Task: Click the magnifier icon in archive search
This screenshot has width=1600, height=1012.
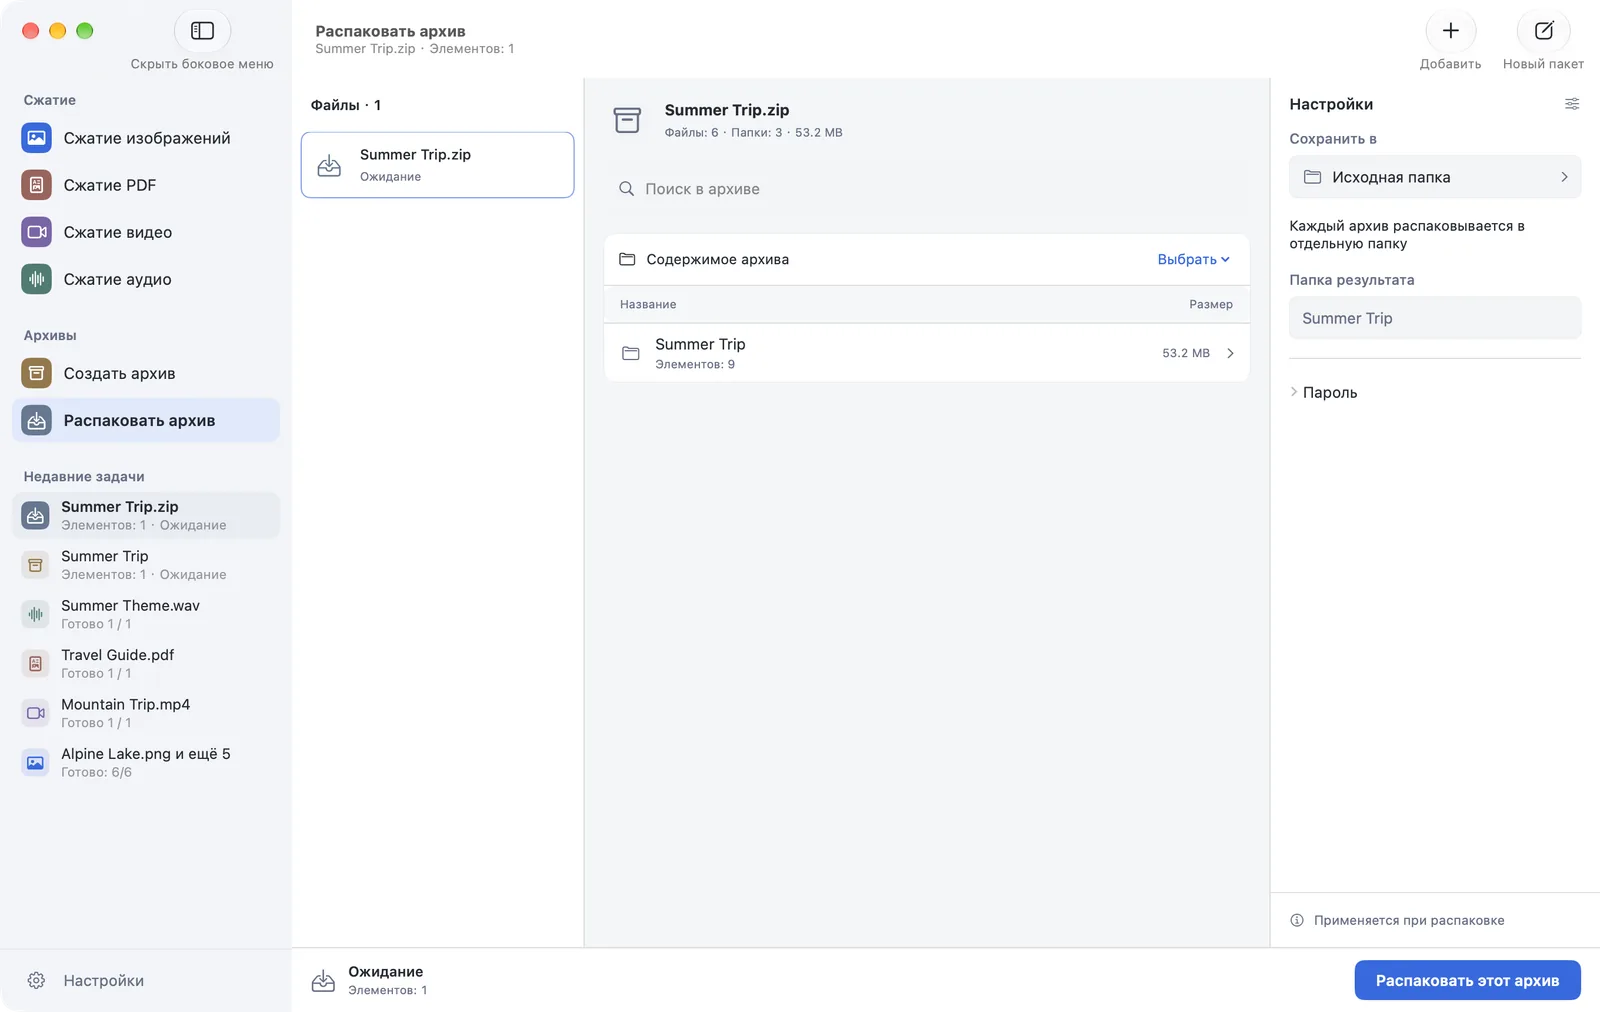Action: tap(626, 189)
